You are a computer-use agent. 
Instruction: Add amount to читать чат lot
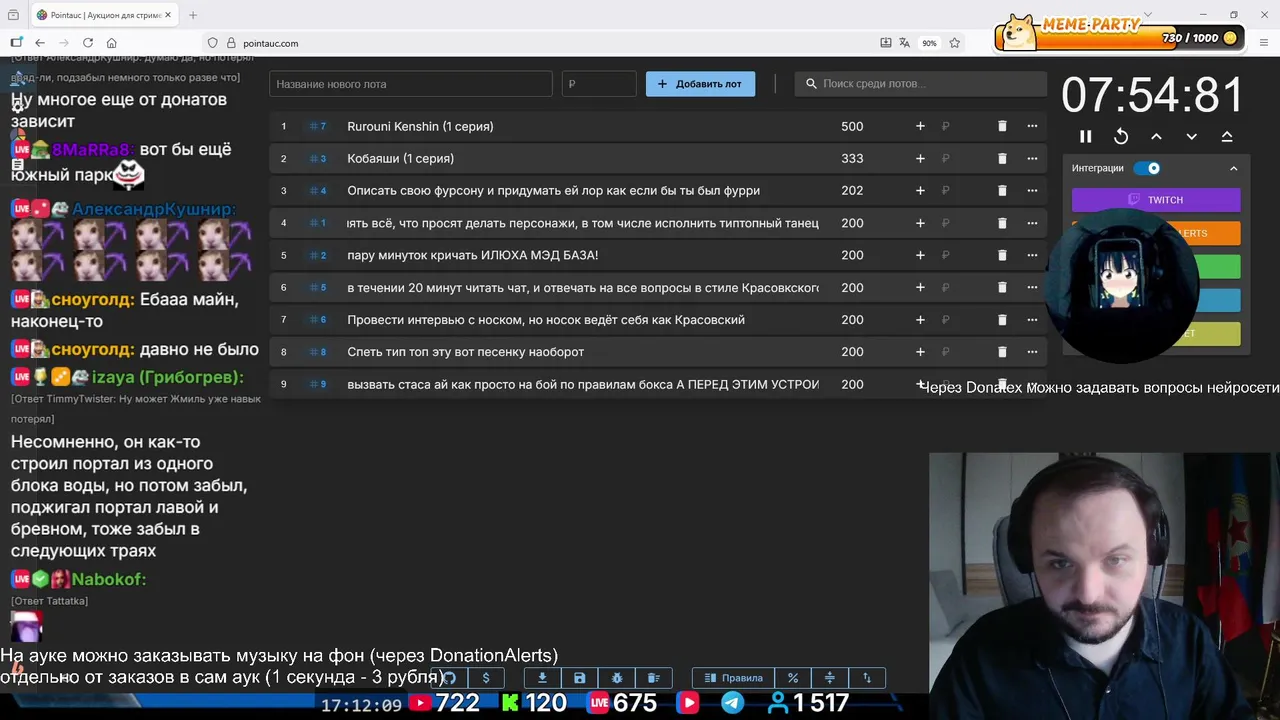pos(920,287)
